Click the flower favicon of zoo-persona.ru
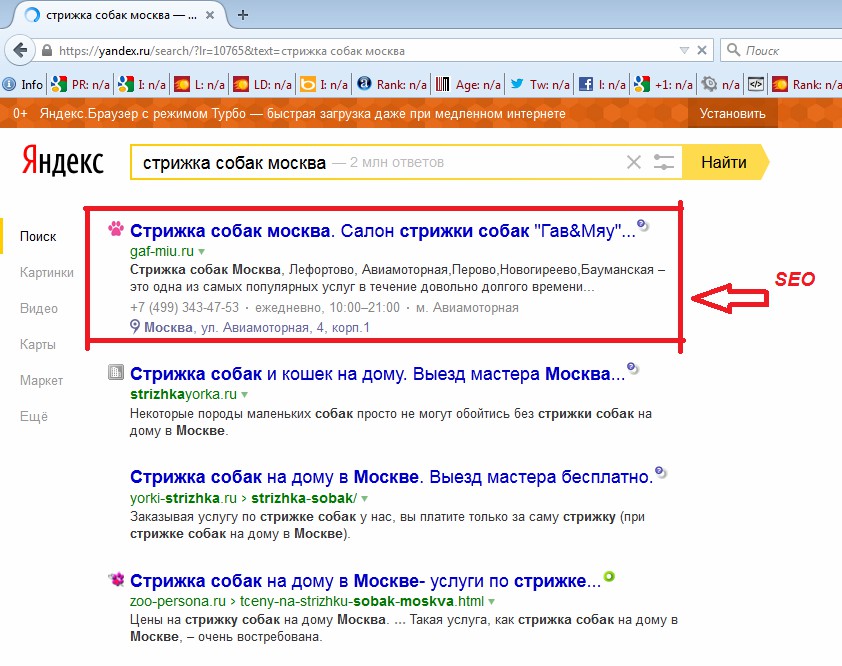The width and height of the screenshot is (842, 666). [x=116, y=579]
